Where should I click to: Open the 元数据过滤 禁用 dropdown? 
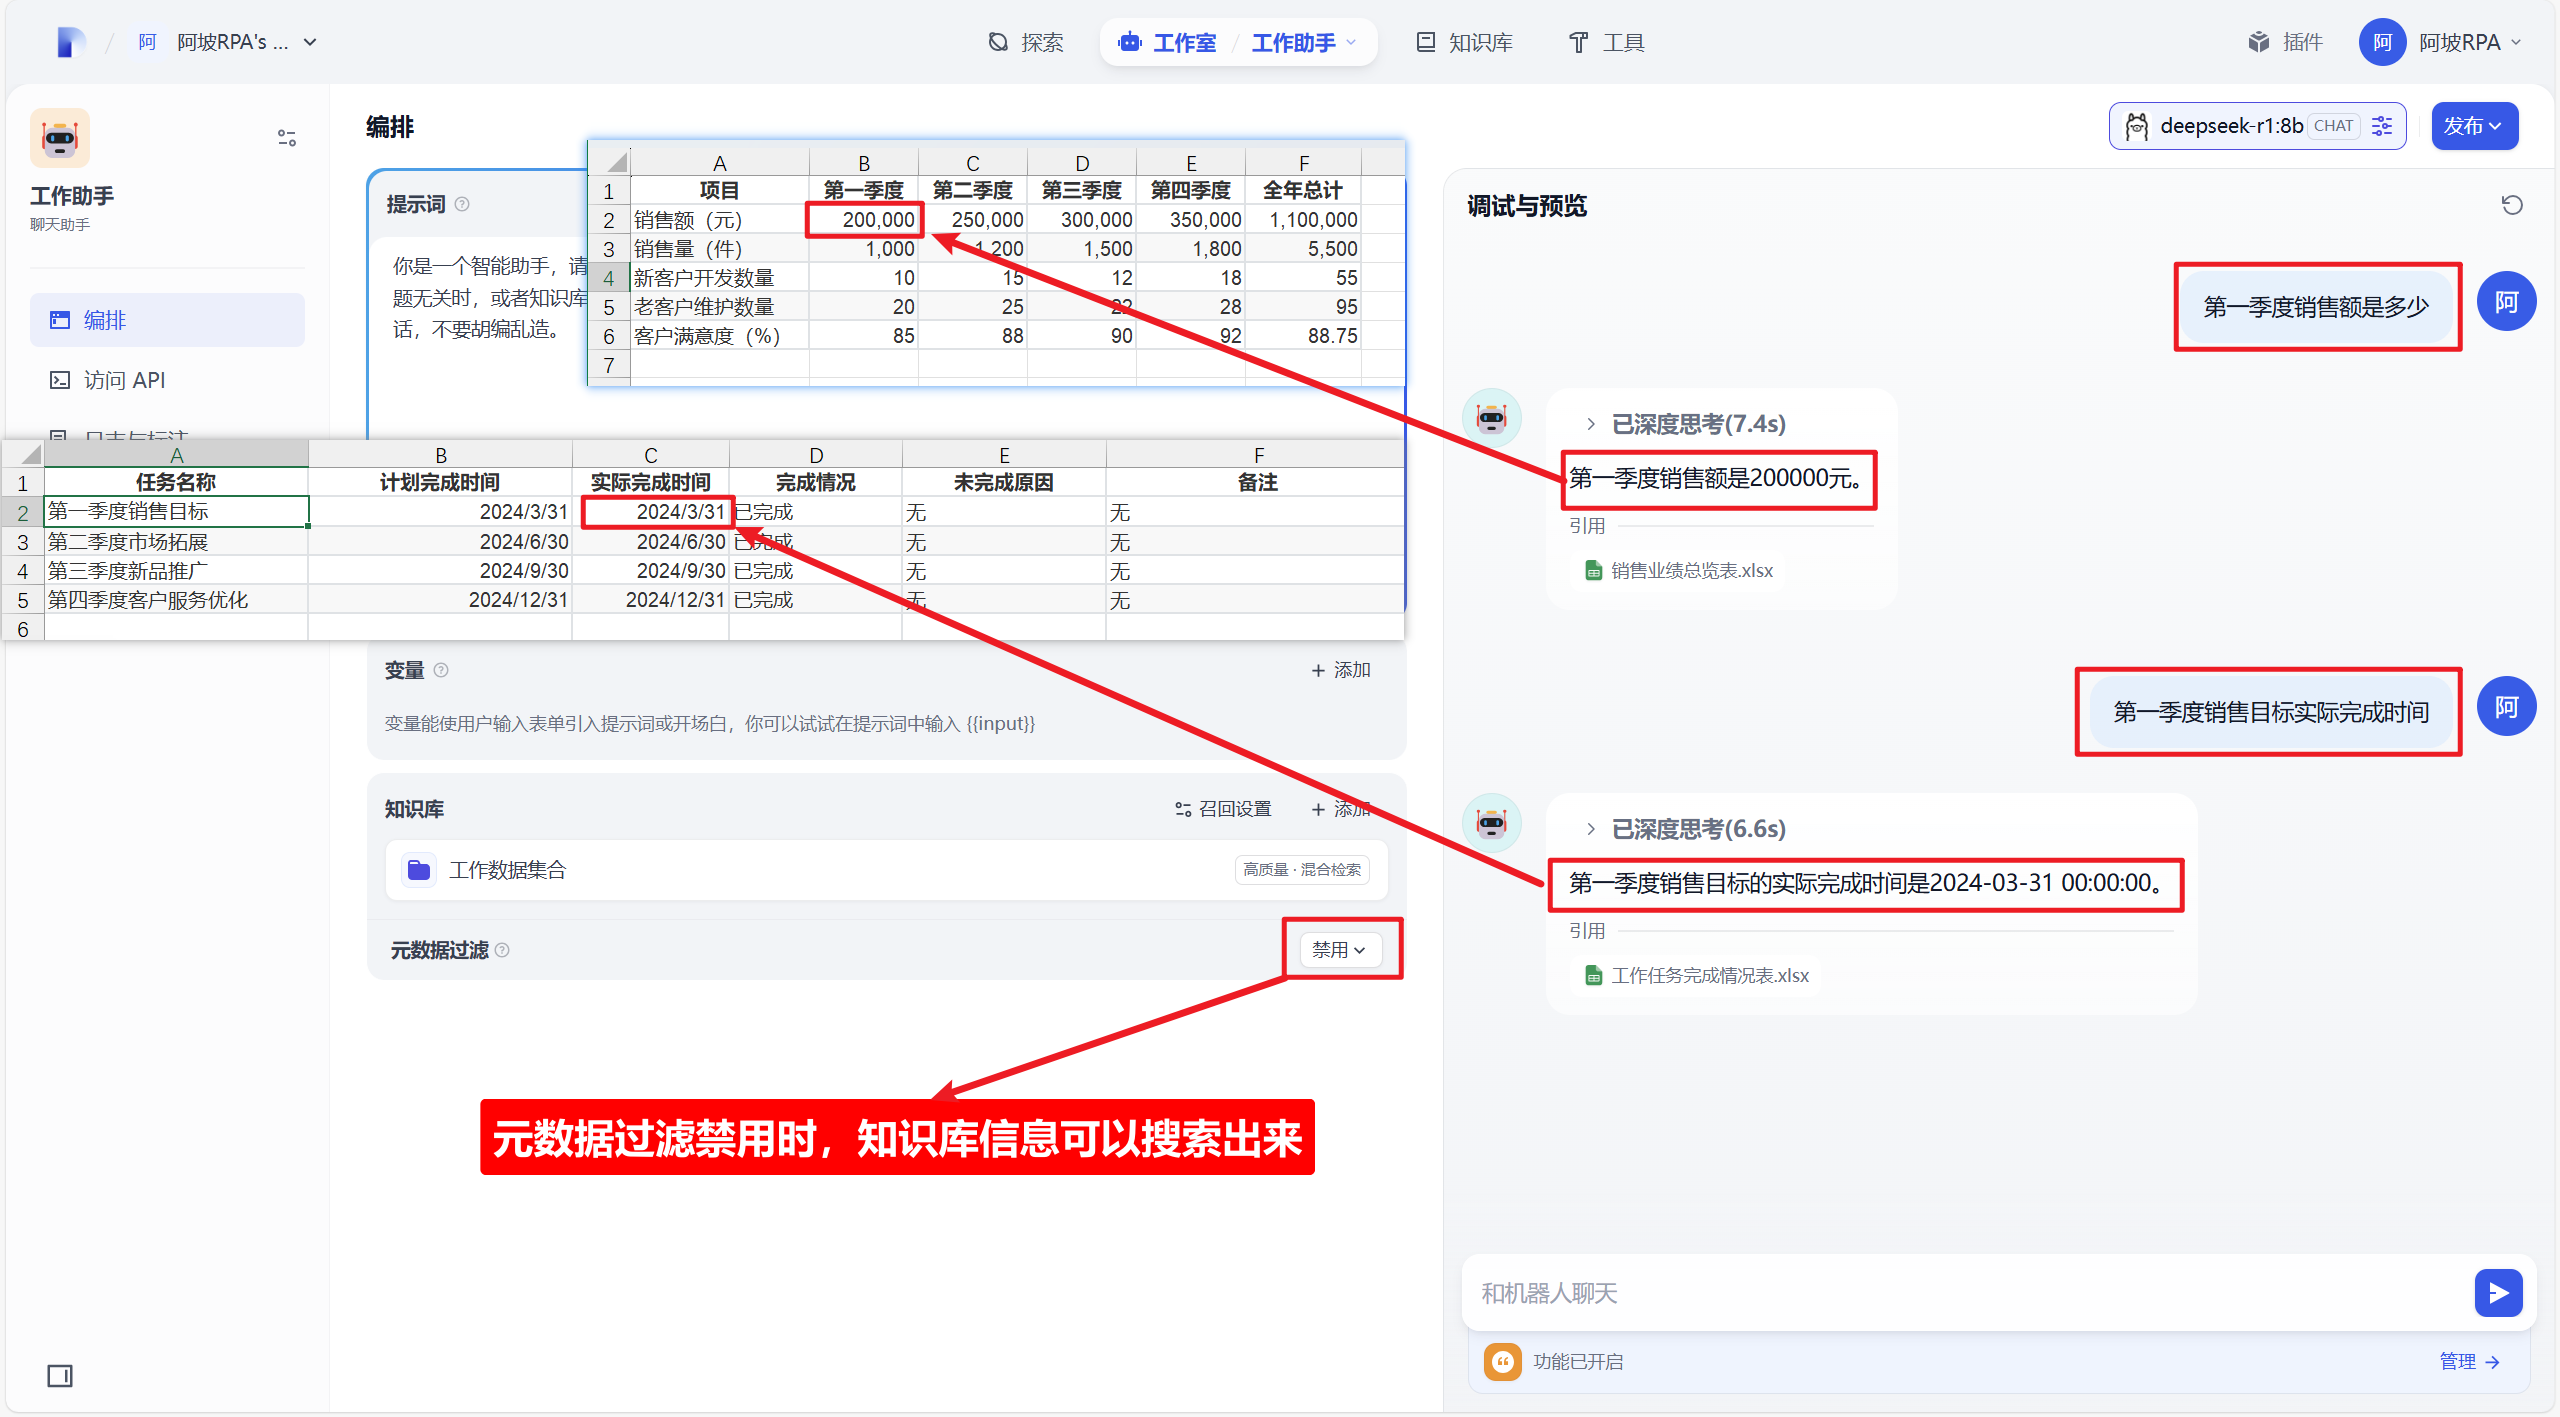point(1340,949)
